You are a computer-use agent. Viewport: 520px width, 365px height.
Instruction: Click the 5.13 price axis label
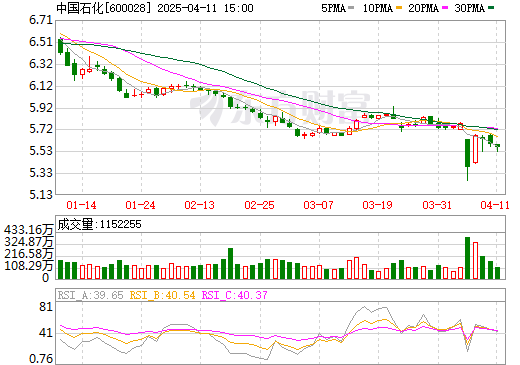(x=41, y=194)
